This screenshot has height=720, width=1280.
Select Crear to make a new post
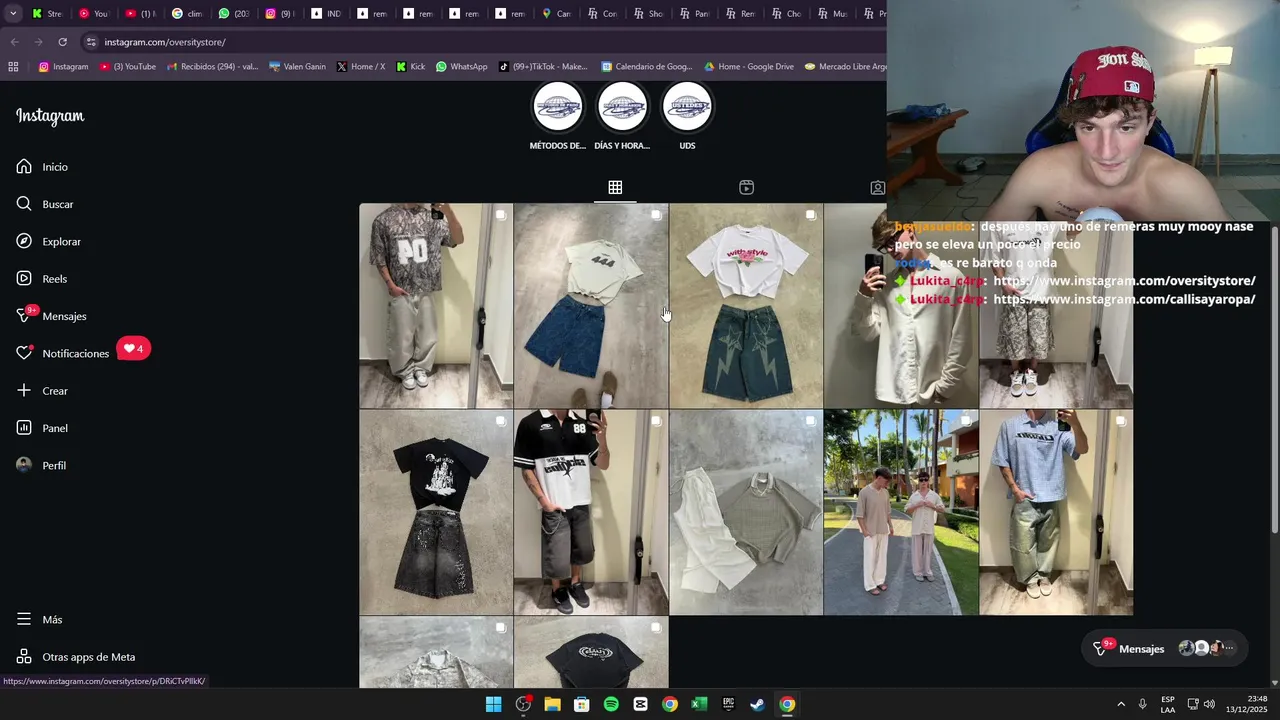click(x=42, y=391)
